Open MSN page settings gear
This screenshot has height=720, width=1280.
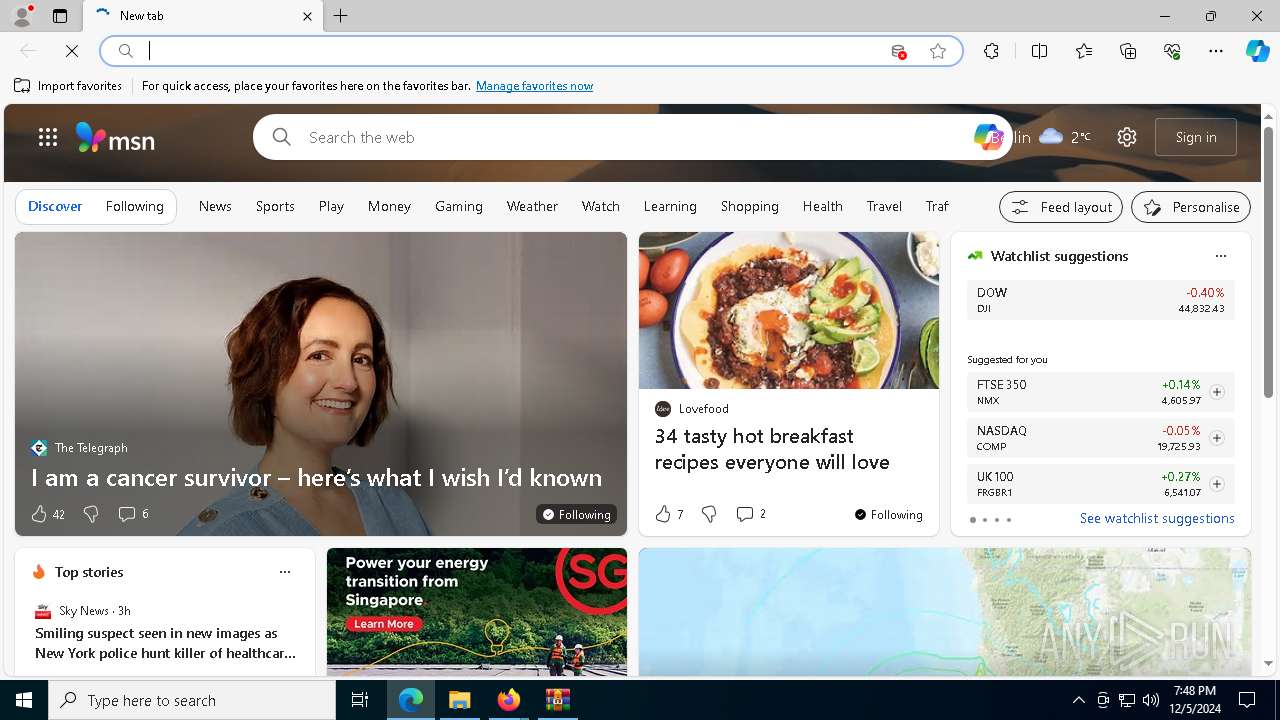coord(1127,137)
